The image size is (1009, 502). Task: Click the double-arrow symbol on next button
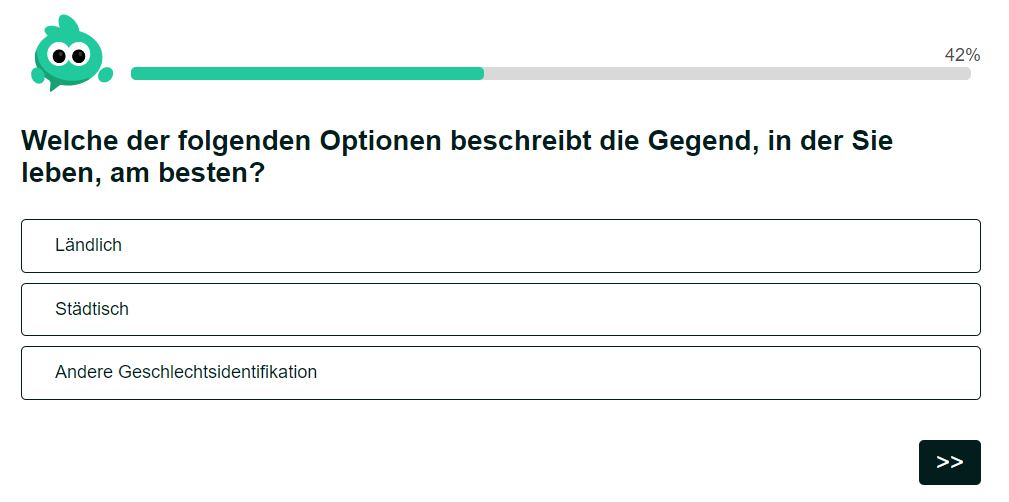coord(949,462)
